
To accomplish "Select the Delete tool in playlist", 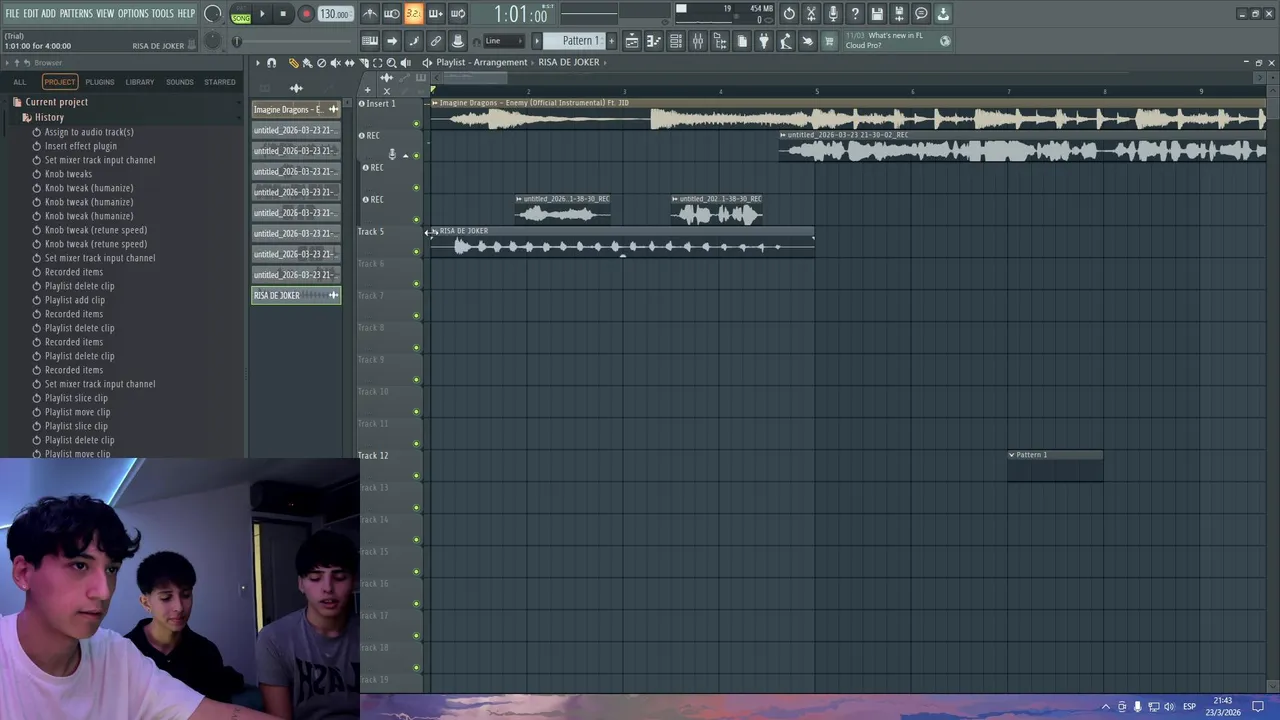I will 321,63.
